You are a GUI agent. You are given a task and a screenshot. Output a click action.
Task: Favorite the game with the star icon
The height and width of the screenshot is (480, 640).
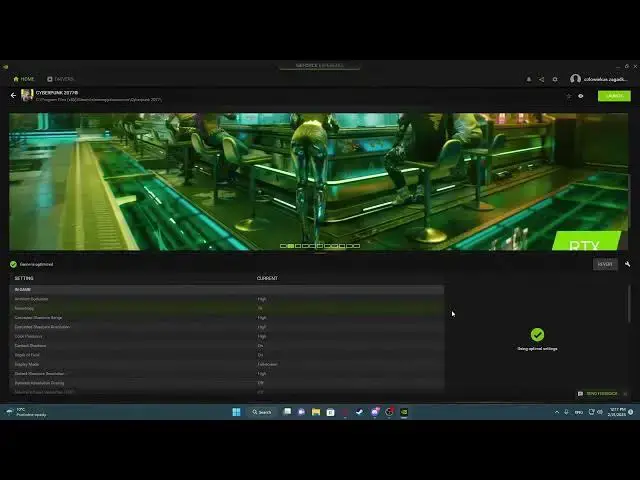click(568, 96)
